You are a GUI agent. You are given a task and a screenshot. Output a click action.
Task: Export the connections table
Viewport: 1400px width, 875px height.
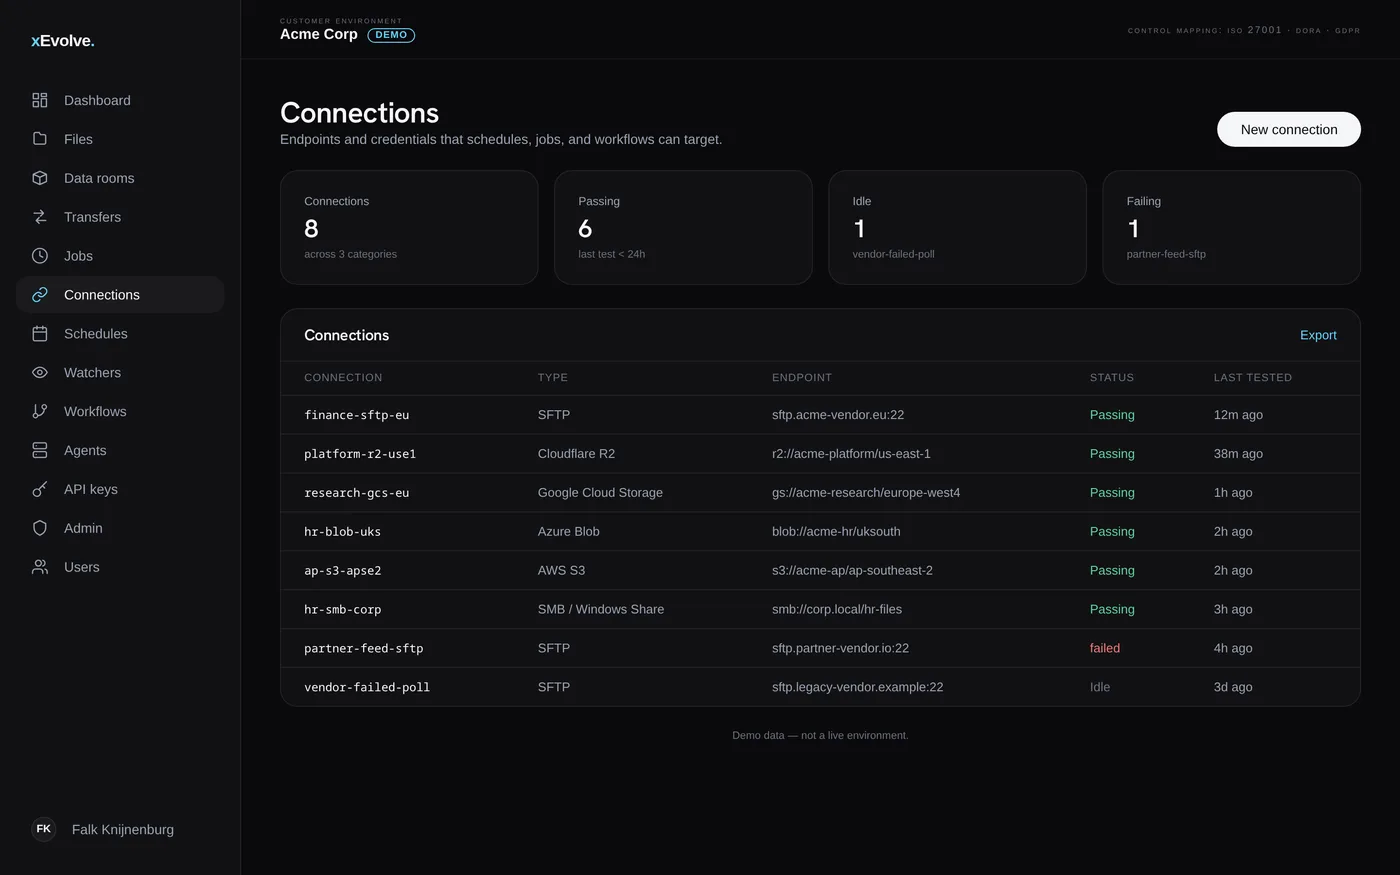pyautogui.click(x=1318, y=335)
